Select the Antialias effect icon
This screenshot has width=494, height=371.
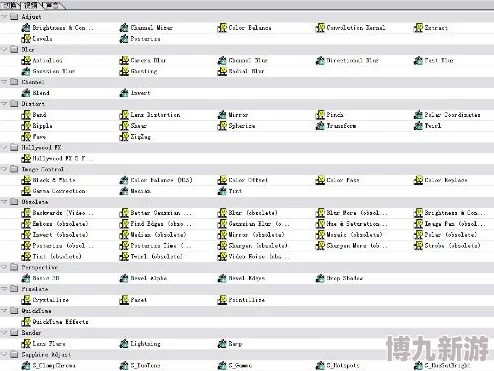tap(26, 61)
